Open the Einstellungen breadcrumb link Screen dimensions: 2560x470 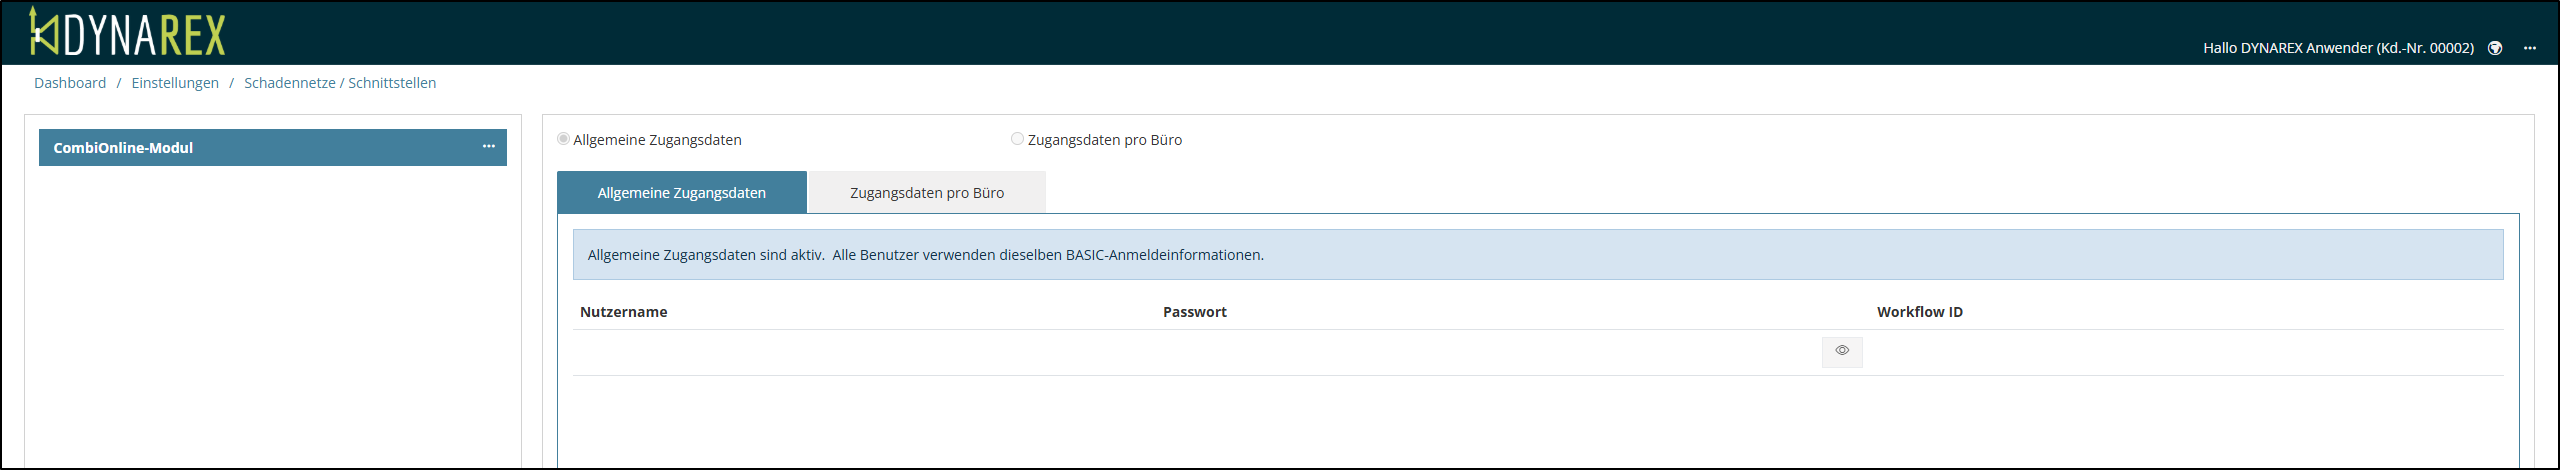(175, 83)
